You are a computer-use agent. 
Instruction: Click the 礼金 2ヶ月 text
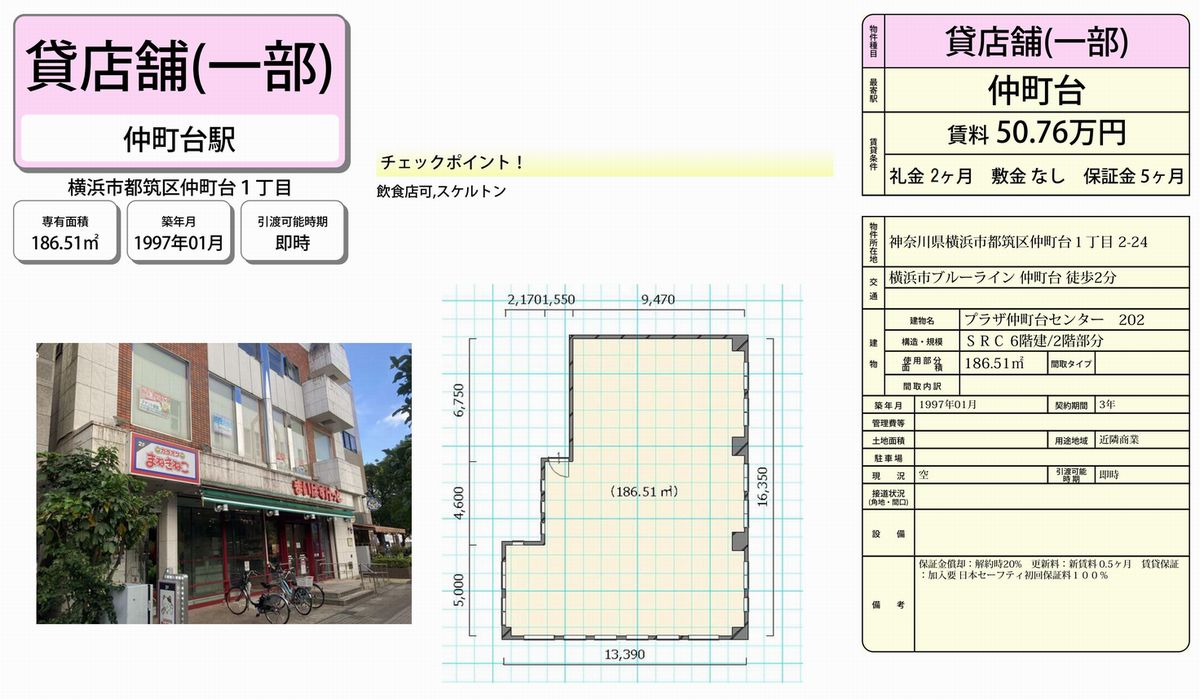931,177
